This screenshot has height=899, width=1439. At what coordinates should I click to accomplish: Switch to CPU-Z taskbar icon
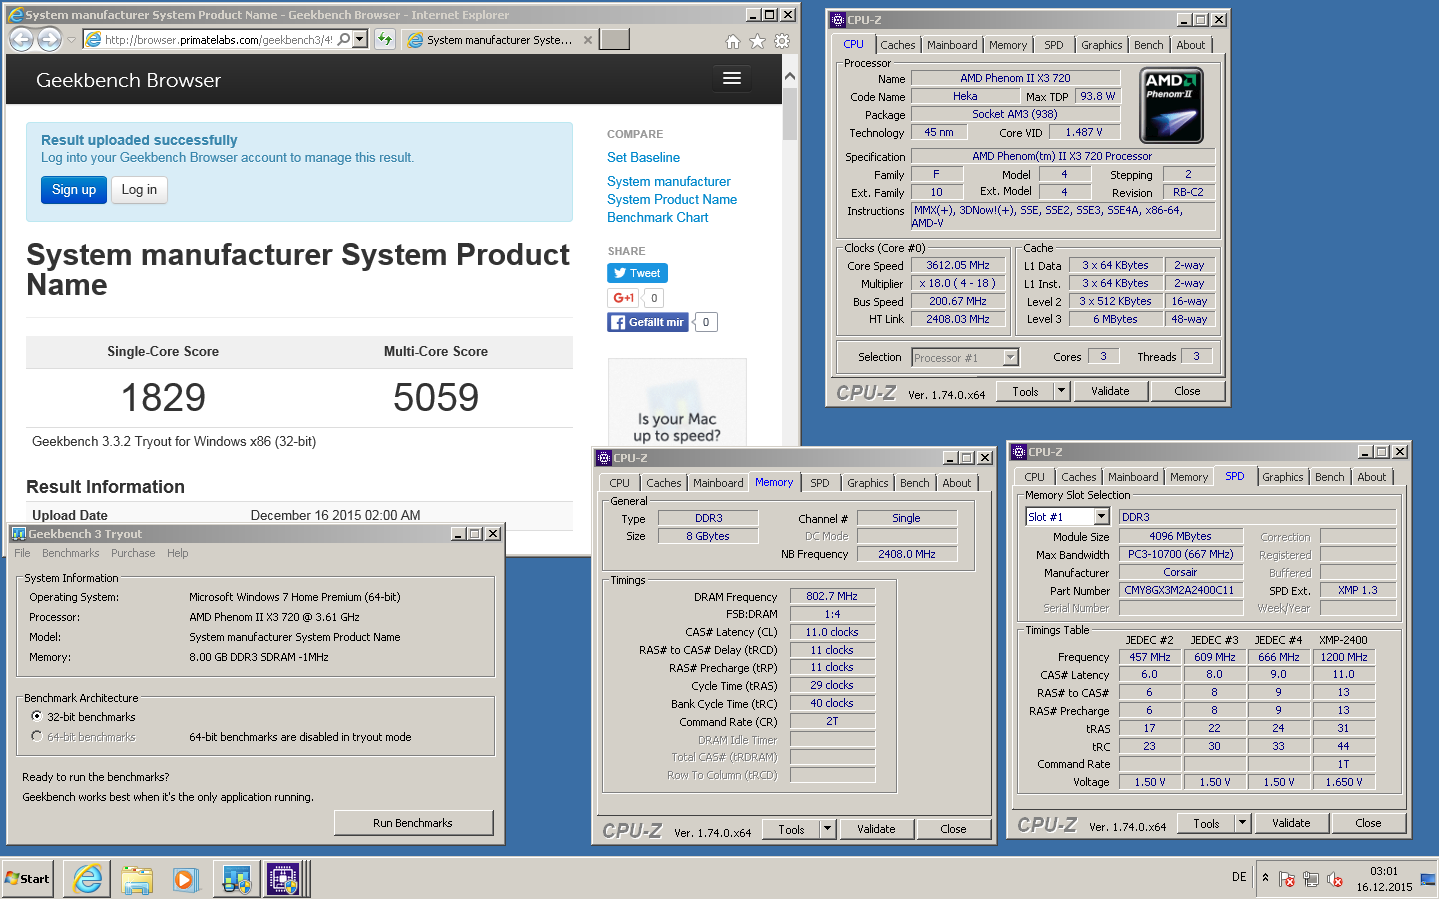coord(284,879)
